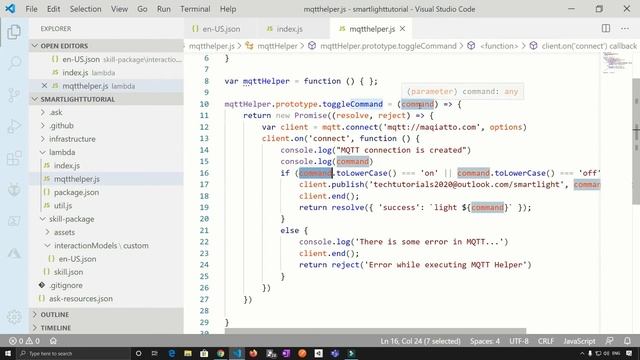Click Spaces: 4 indentation setting
Screen dimensions: 640x360
click(484, 341)
